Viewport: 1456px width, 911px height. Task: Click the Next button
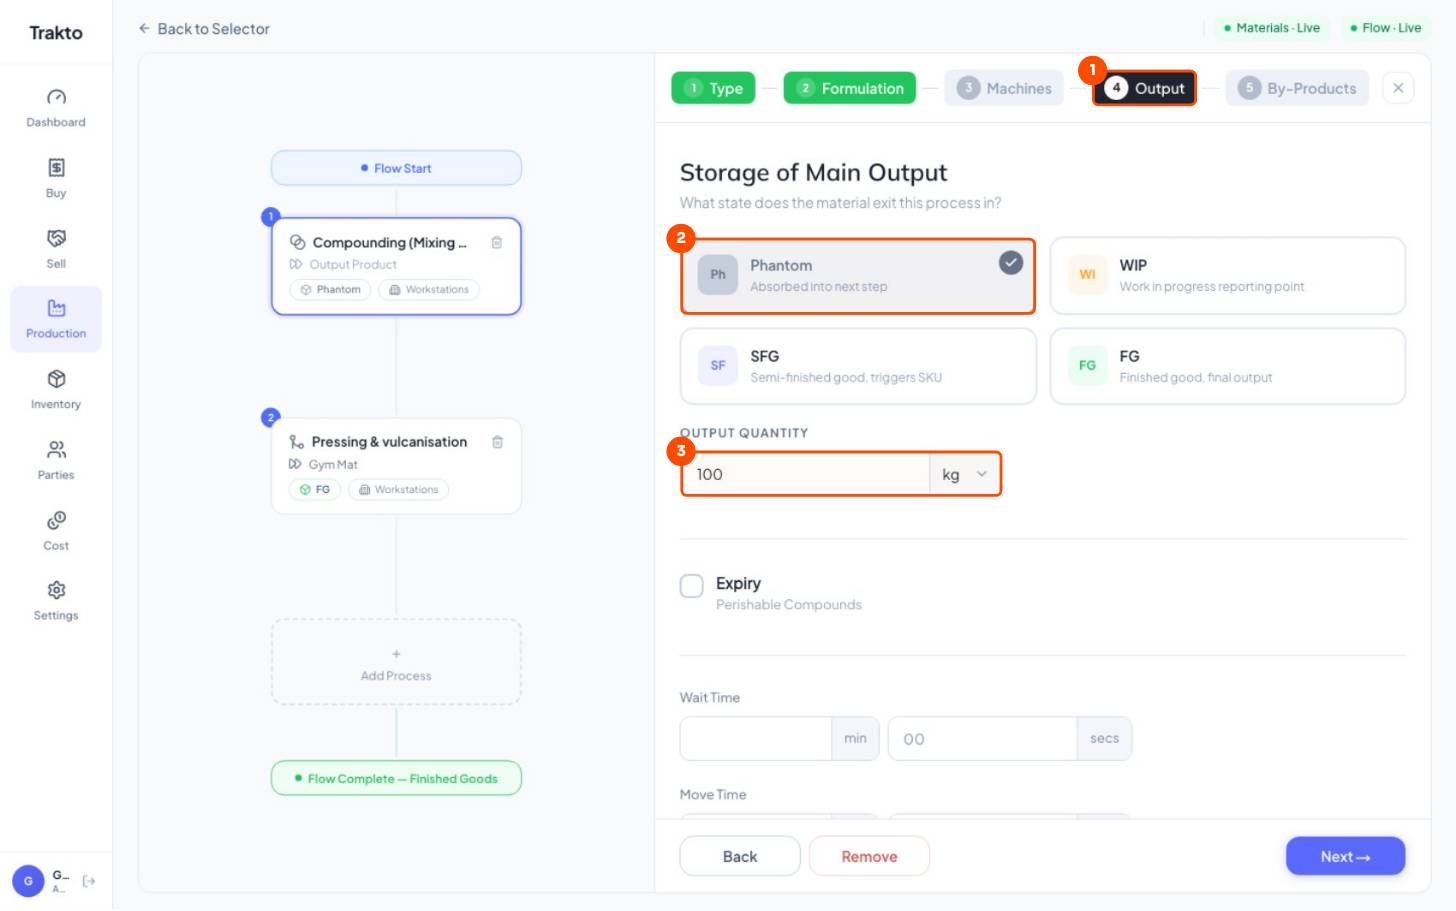1345,856
